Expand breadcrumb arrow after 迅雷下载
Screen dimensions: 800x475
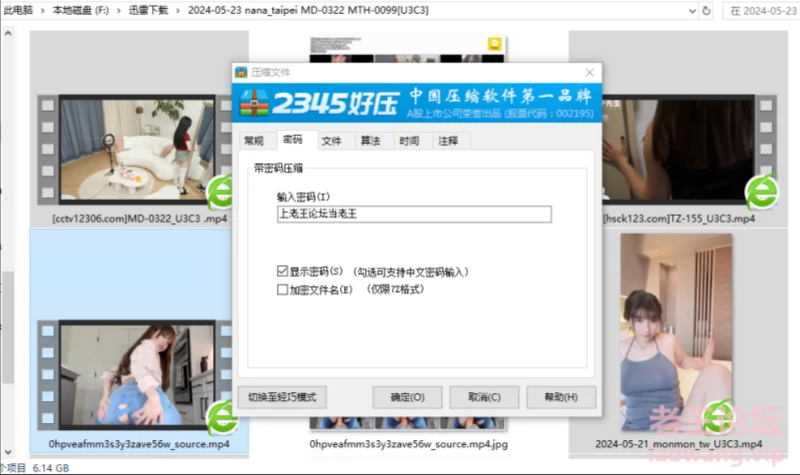click(178, 10)
